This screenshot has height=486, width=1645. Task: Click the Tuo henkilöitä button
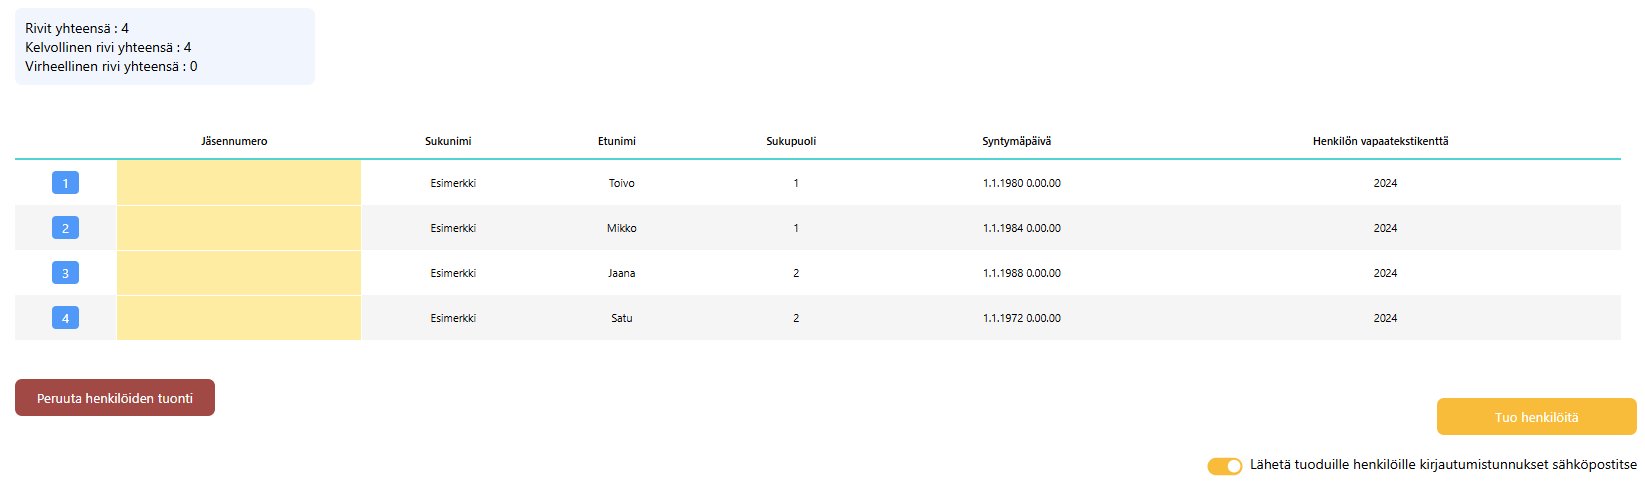click(x=1536, y=417)
